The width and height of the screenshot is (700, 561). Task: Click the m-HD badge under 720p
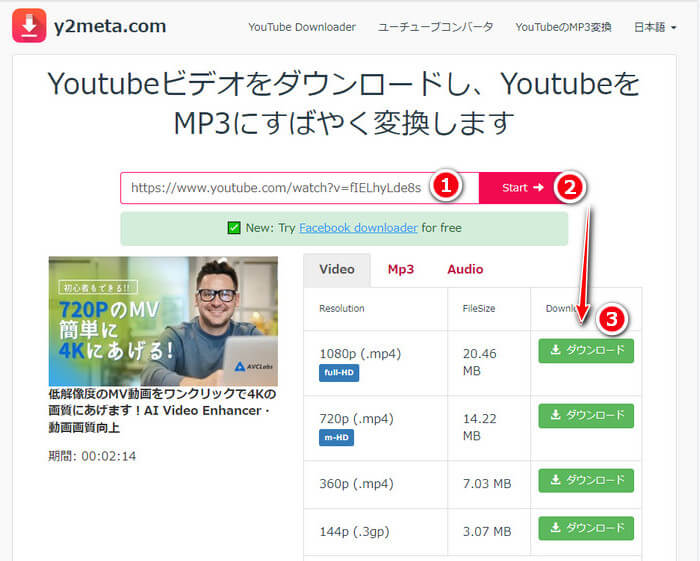click(x=337, y=437)
